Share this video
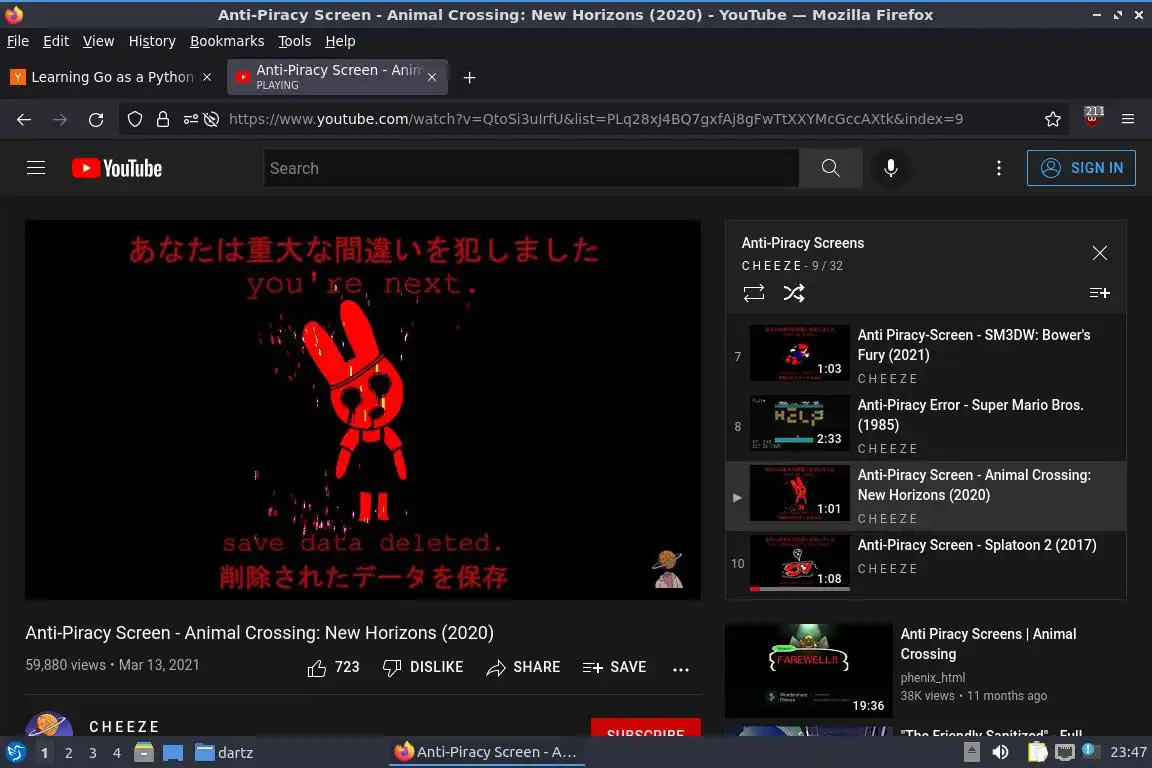 click(523, 667)
